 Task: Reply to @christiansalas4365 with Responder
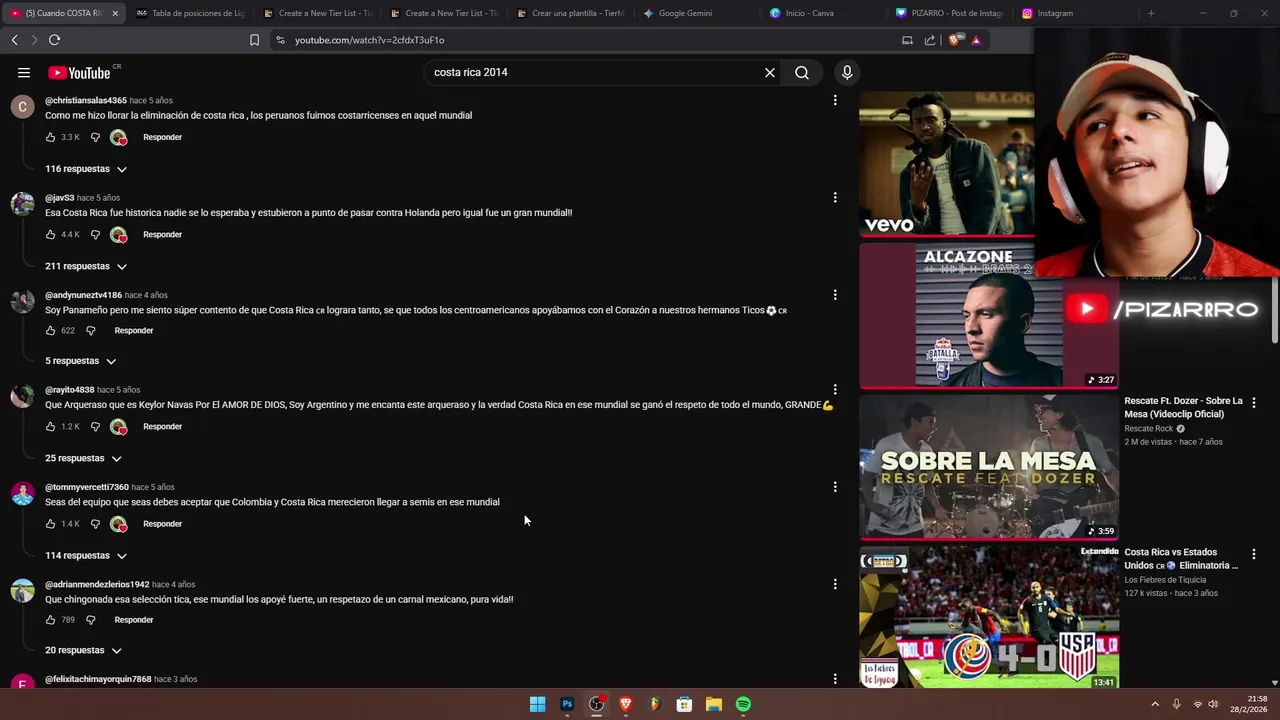[162, 137]
